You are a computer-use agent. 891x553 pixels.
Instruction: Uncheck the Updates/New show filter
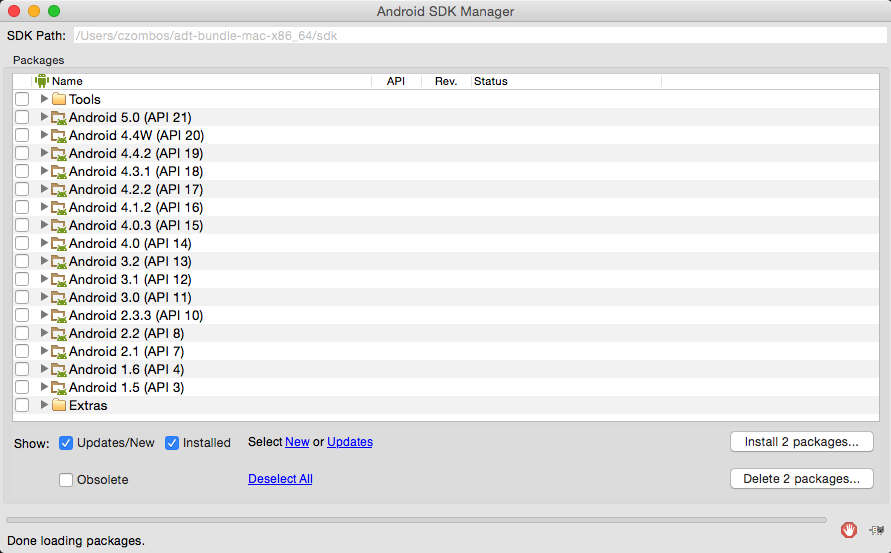(x=66, y=443)
